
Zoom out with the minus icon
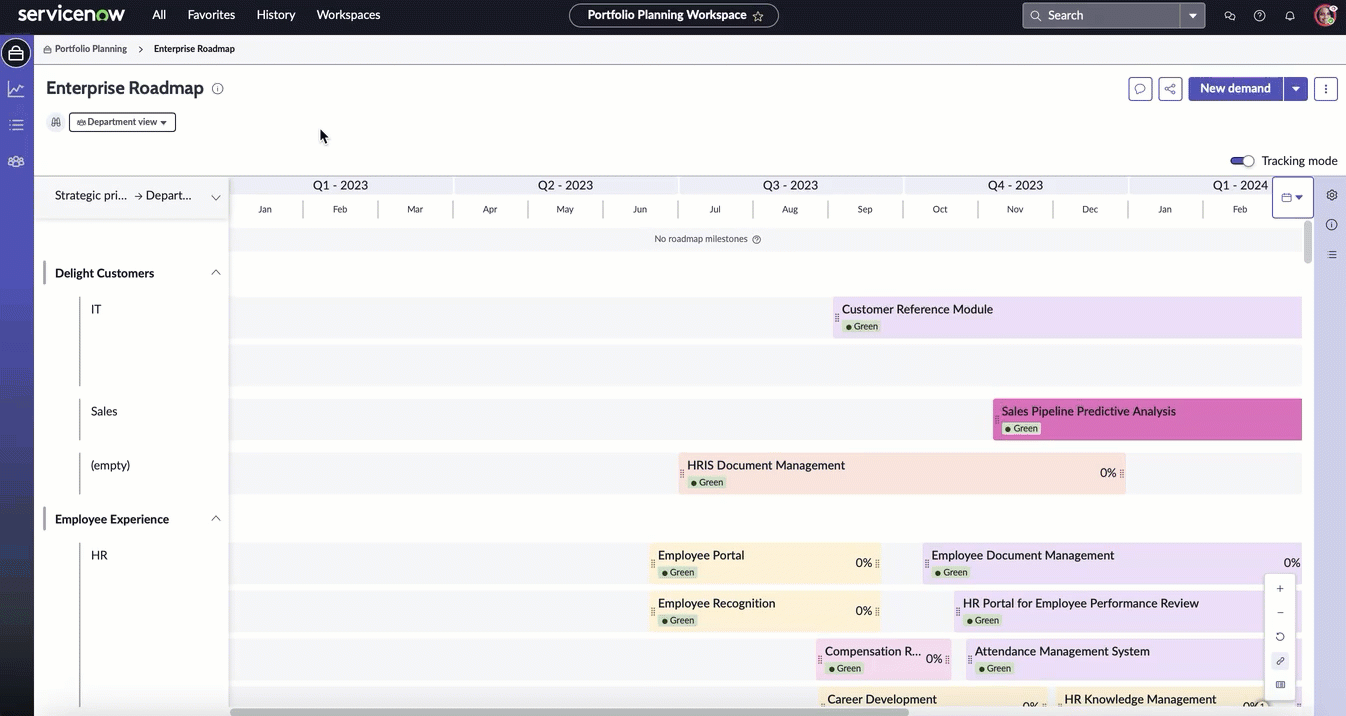(1280, 613)
